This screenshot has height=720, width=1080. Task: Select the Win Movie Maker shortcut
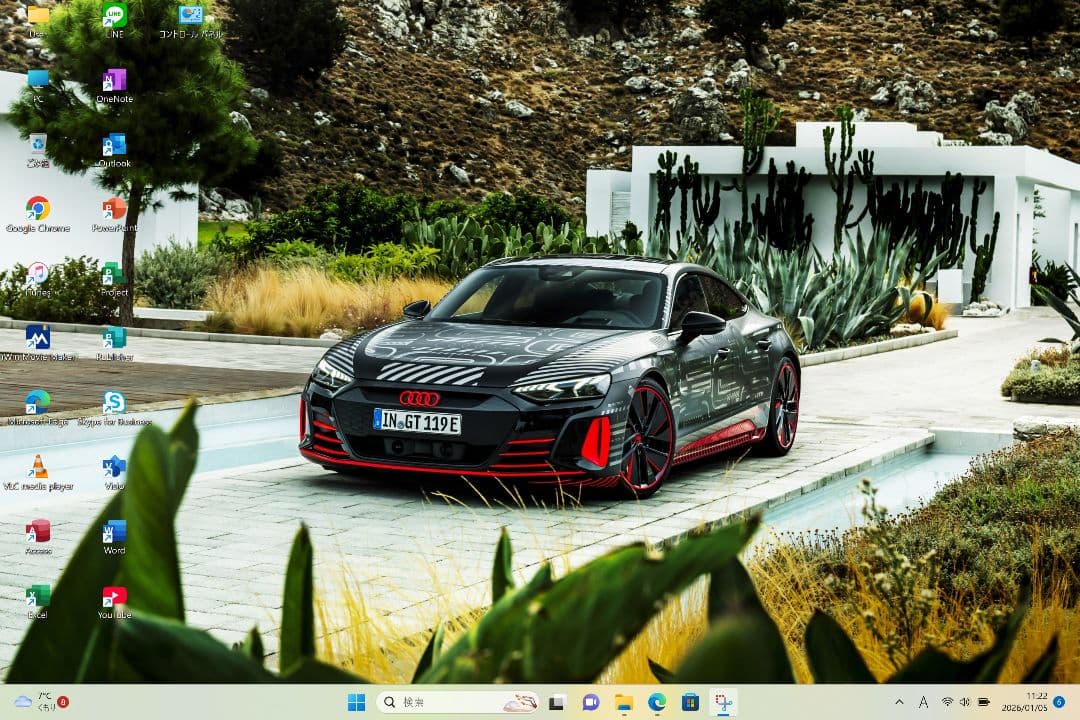coord(38,338)
